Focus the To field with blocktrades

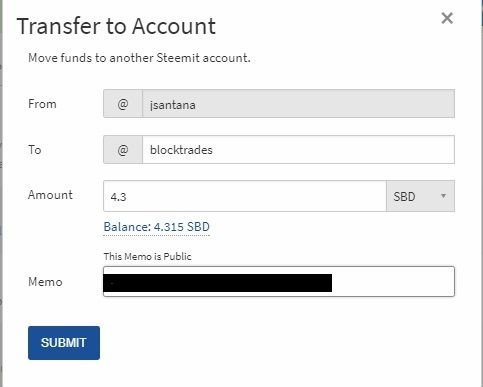[x=298, y=150]
